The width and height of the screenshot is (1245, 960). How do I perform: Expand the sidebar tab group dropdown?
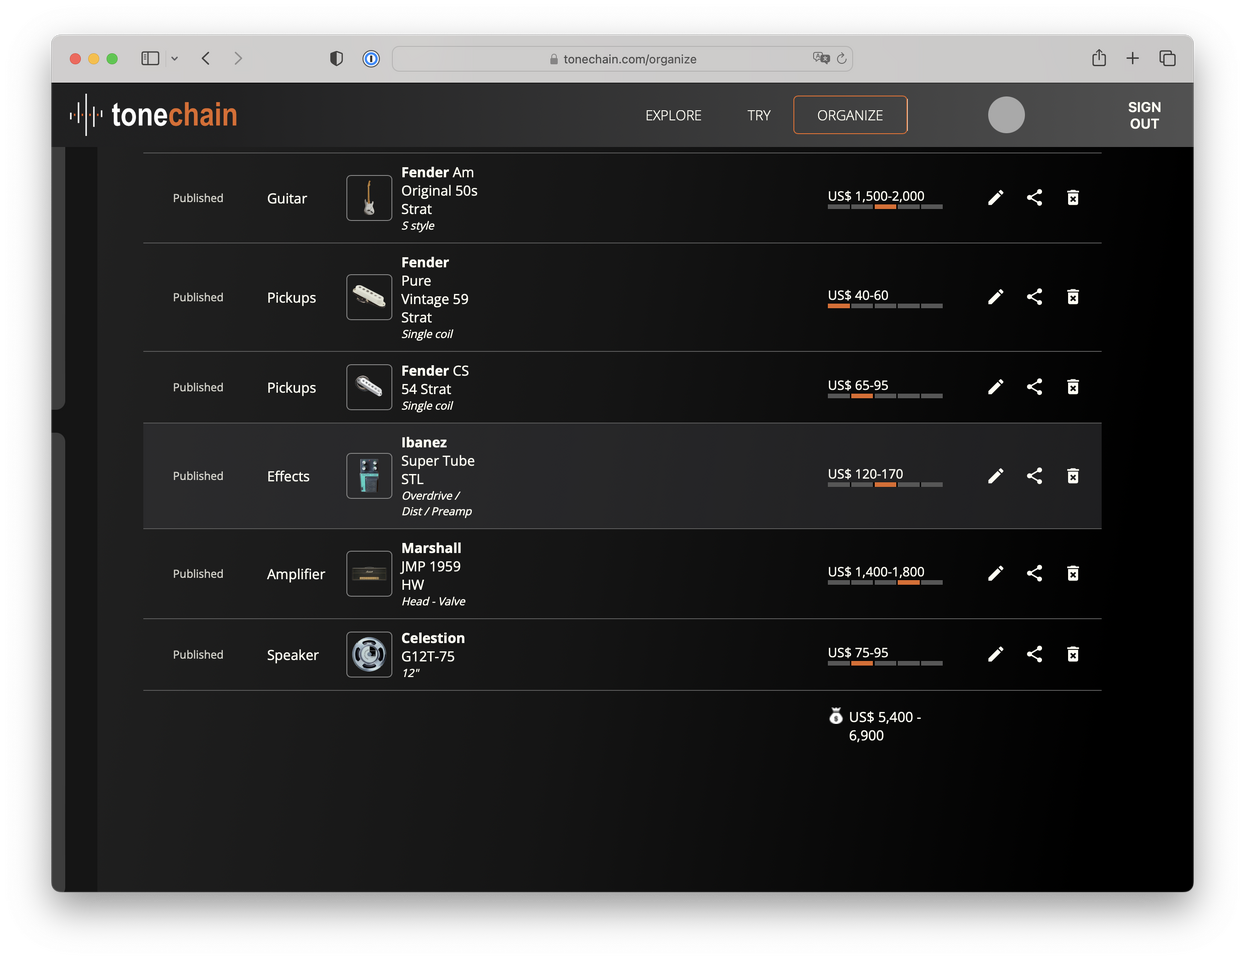pyautogui.click(x=174, y=59)
